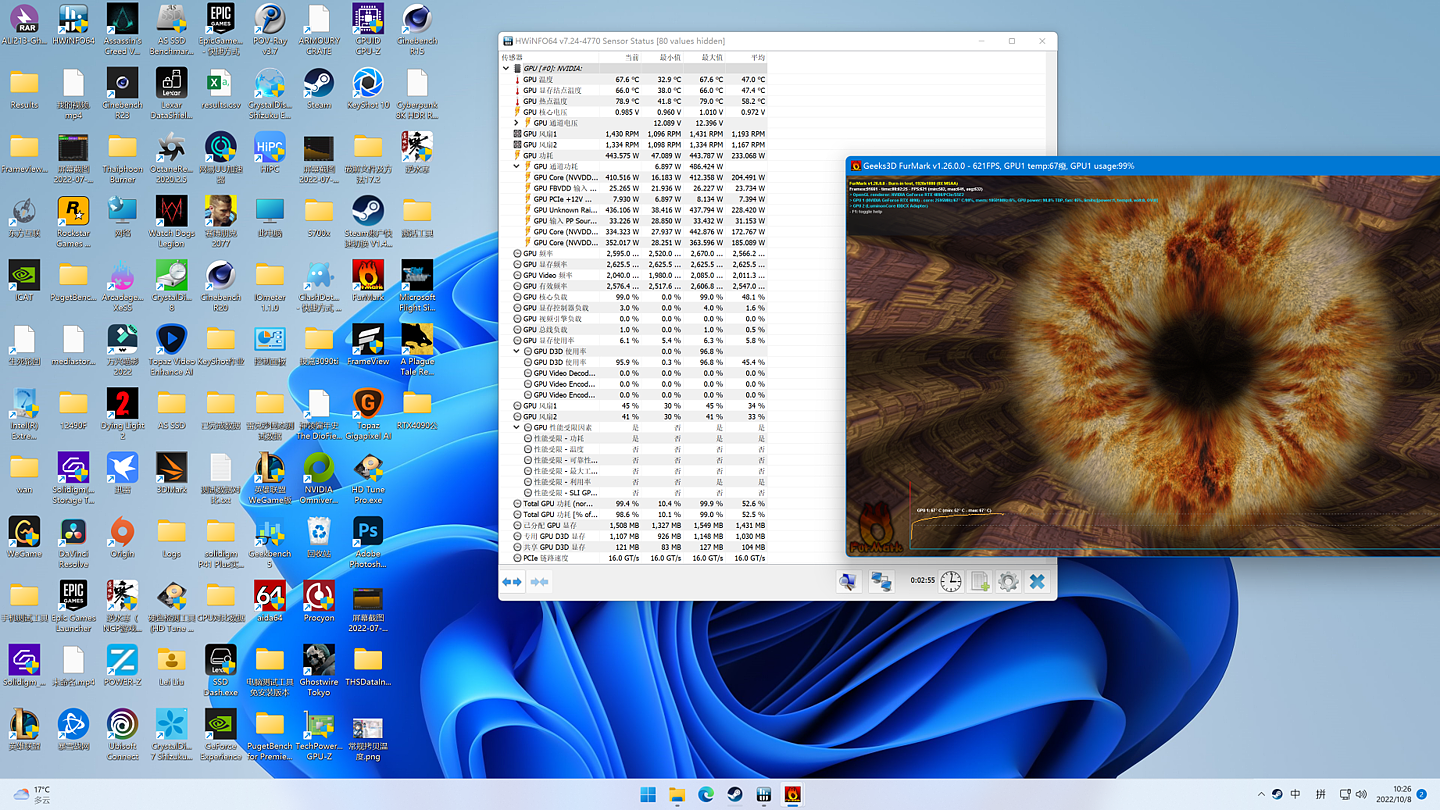Image resolution: width=1440 pixels, height=810 pixels.
Task: Open KeyShot 10 desktop icon
Action: tap(367, 88)
